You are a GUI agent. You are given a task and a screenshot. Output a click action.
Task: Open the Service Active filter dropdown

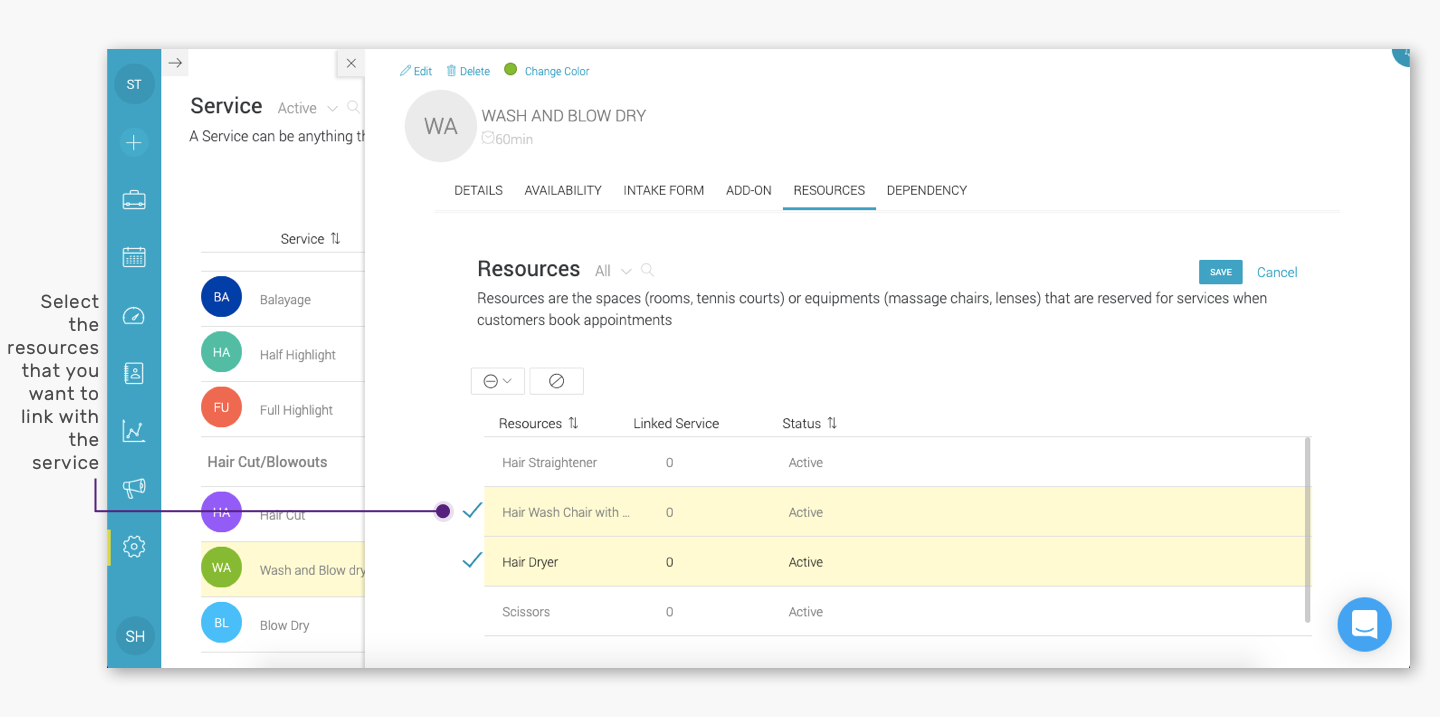click(x=308, y=108)
